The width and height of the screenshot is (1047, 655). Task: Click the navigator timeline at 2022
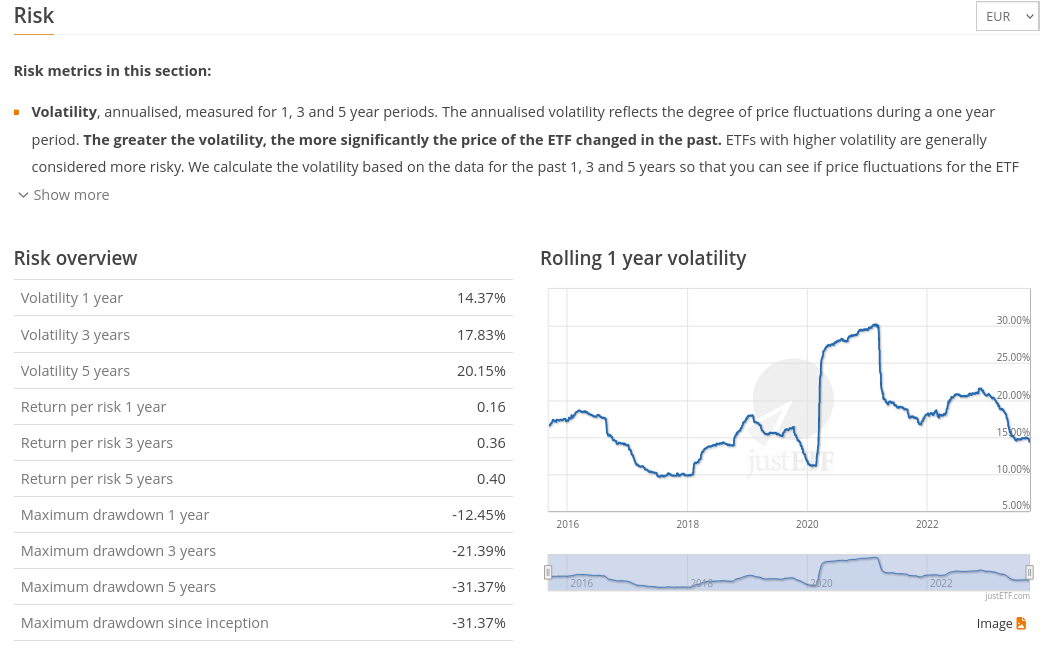(x=941, y=582)
